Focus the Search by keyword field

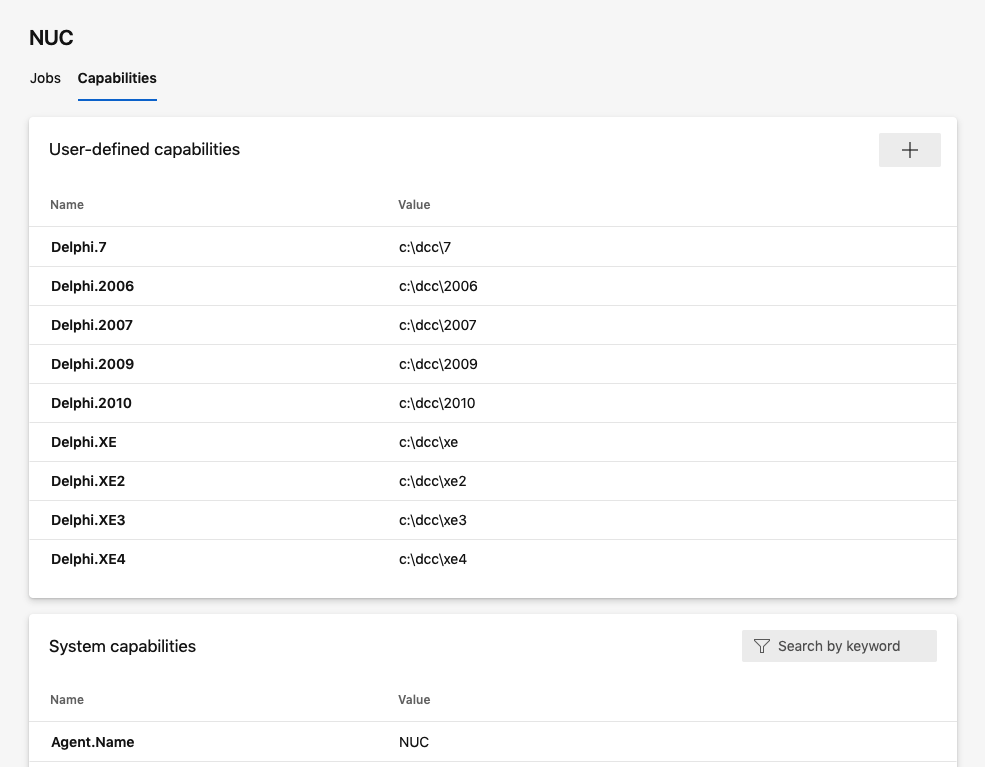point(839,646)
